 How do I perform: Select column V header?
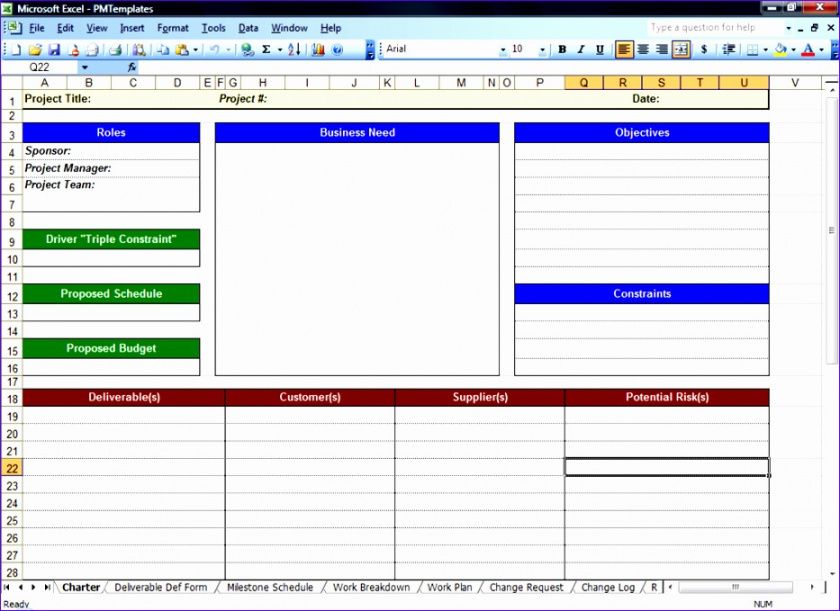pos(795,82)
